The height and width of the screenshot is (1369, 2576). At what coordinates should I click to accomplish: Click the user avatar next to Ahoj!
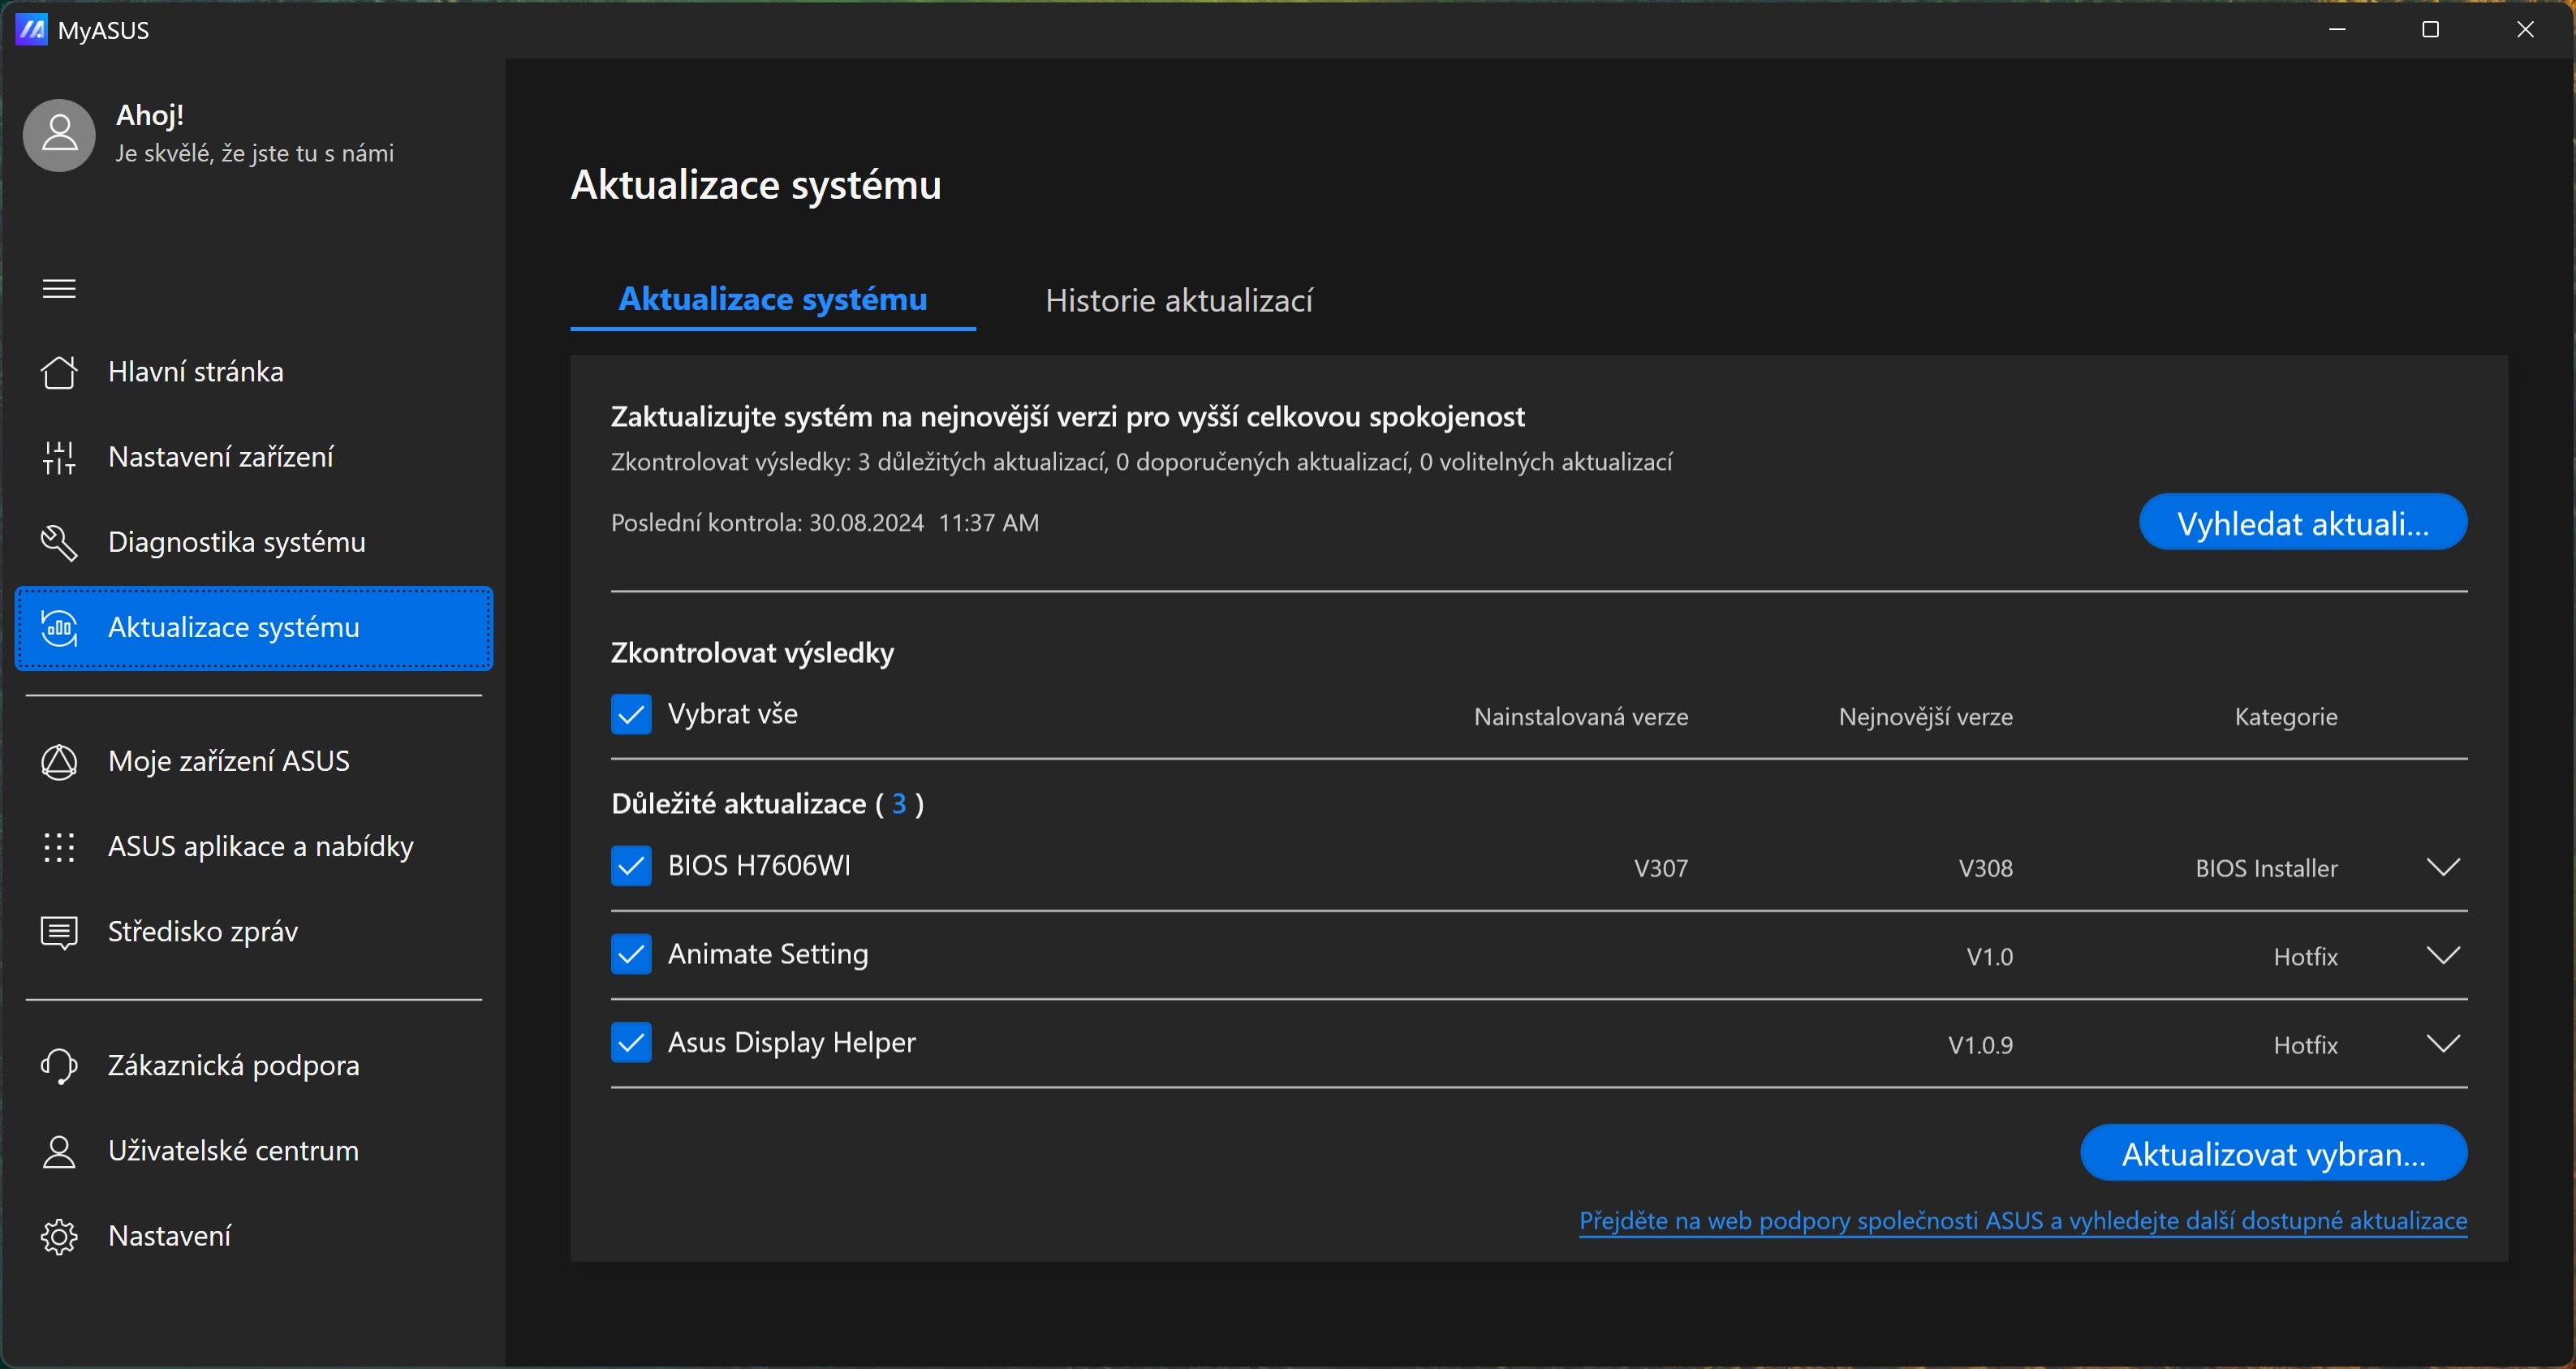click(x=58, y=134)
